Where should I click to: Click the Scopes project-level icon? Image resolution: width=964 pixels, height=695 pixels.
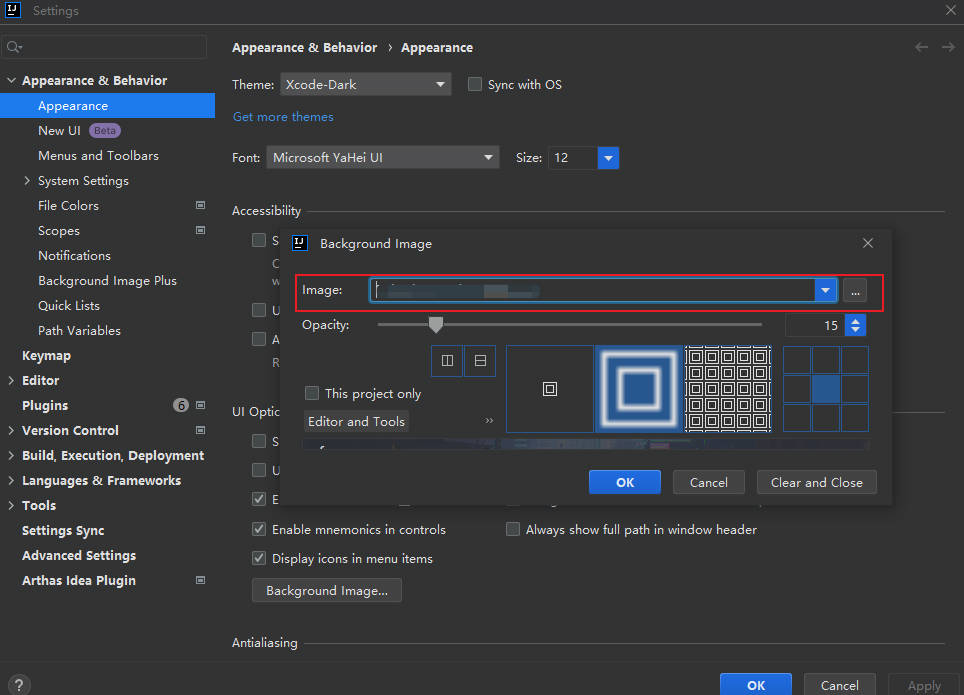click(200, 230)
